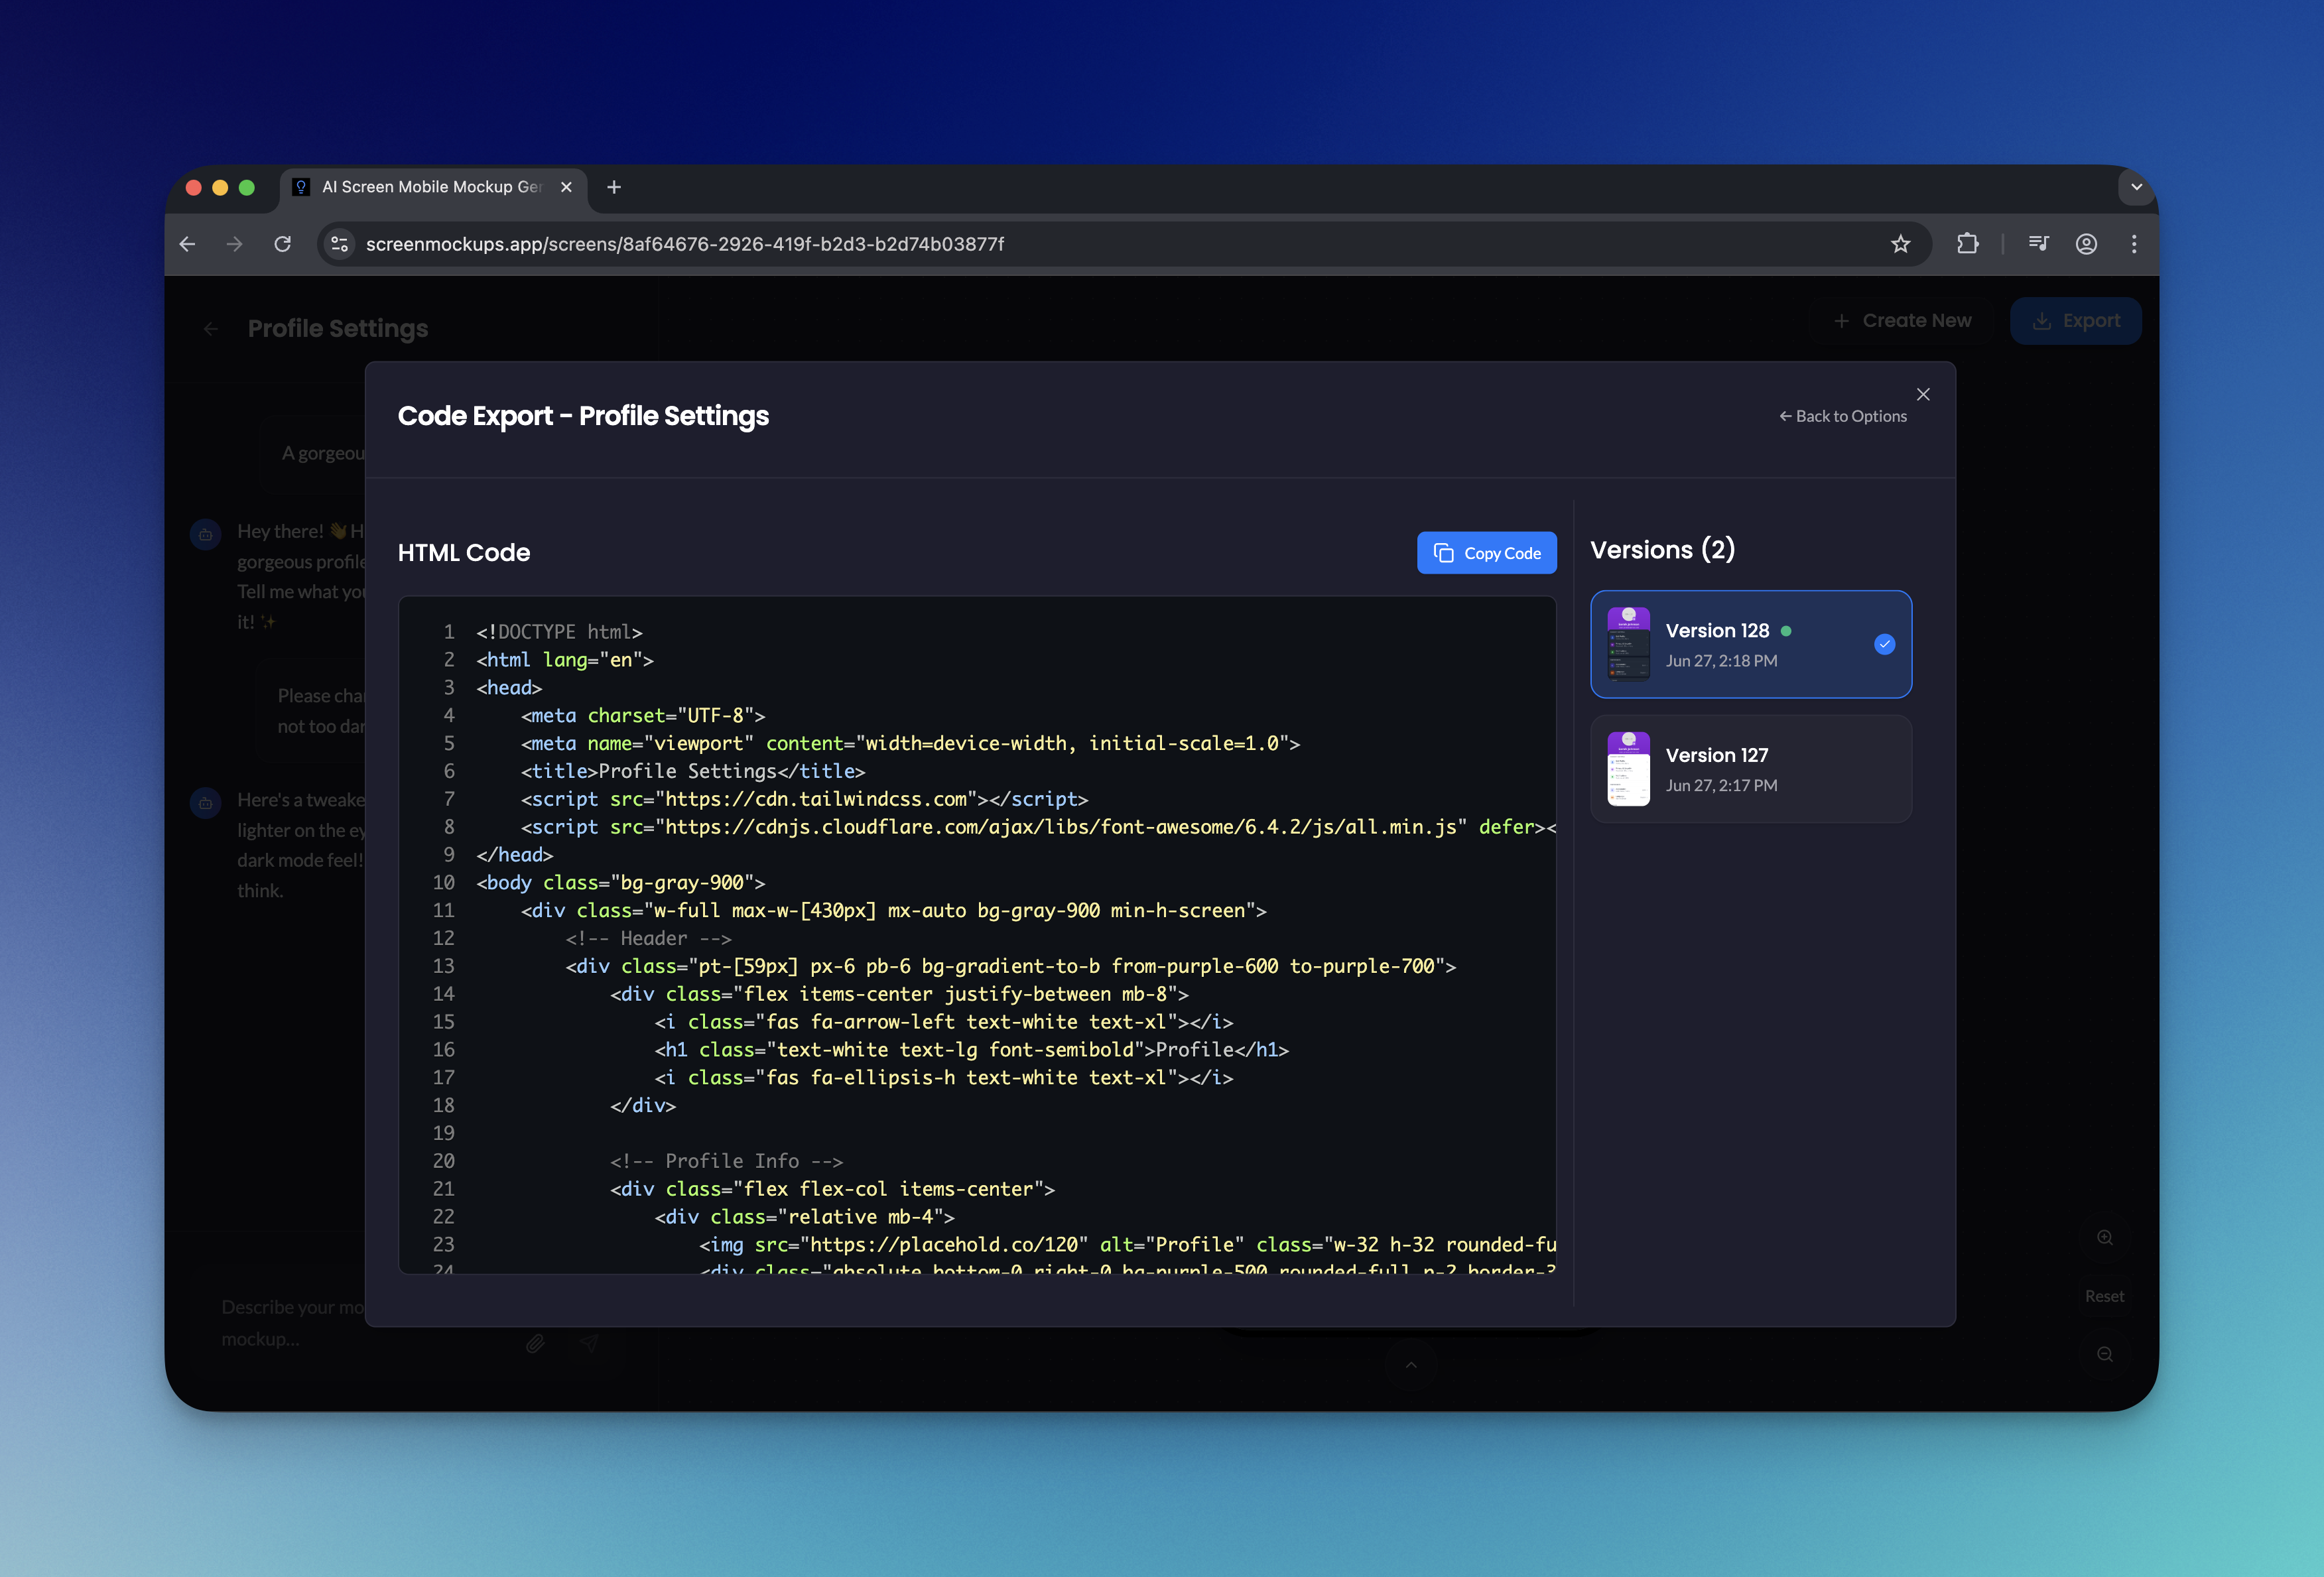This screenshot has width=2324, height=1577.
Task: Close the Code Export dialog
Action: point(1922,394)
